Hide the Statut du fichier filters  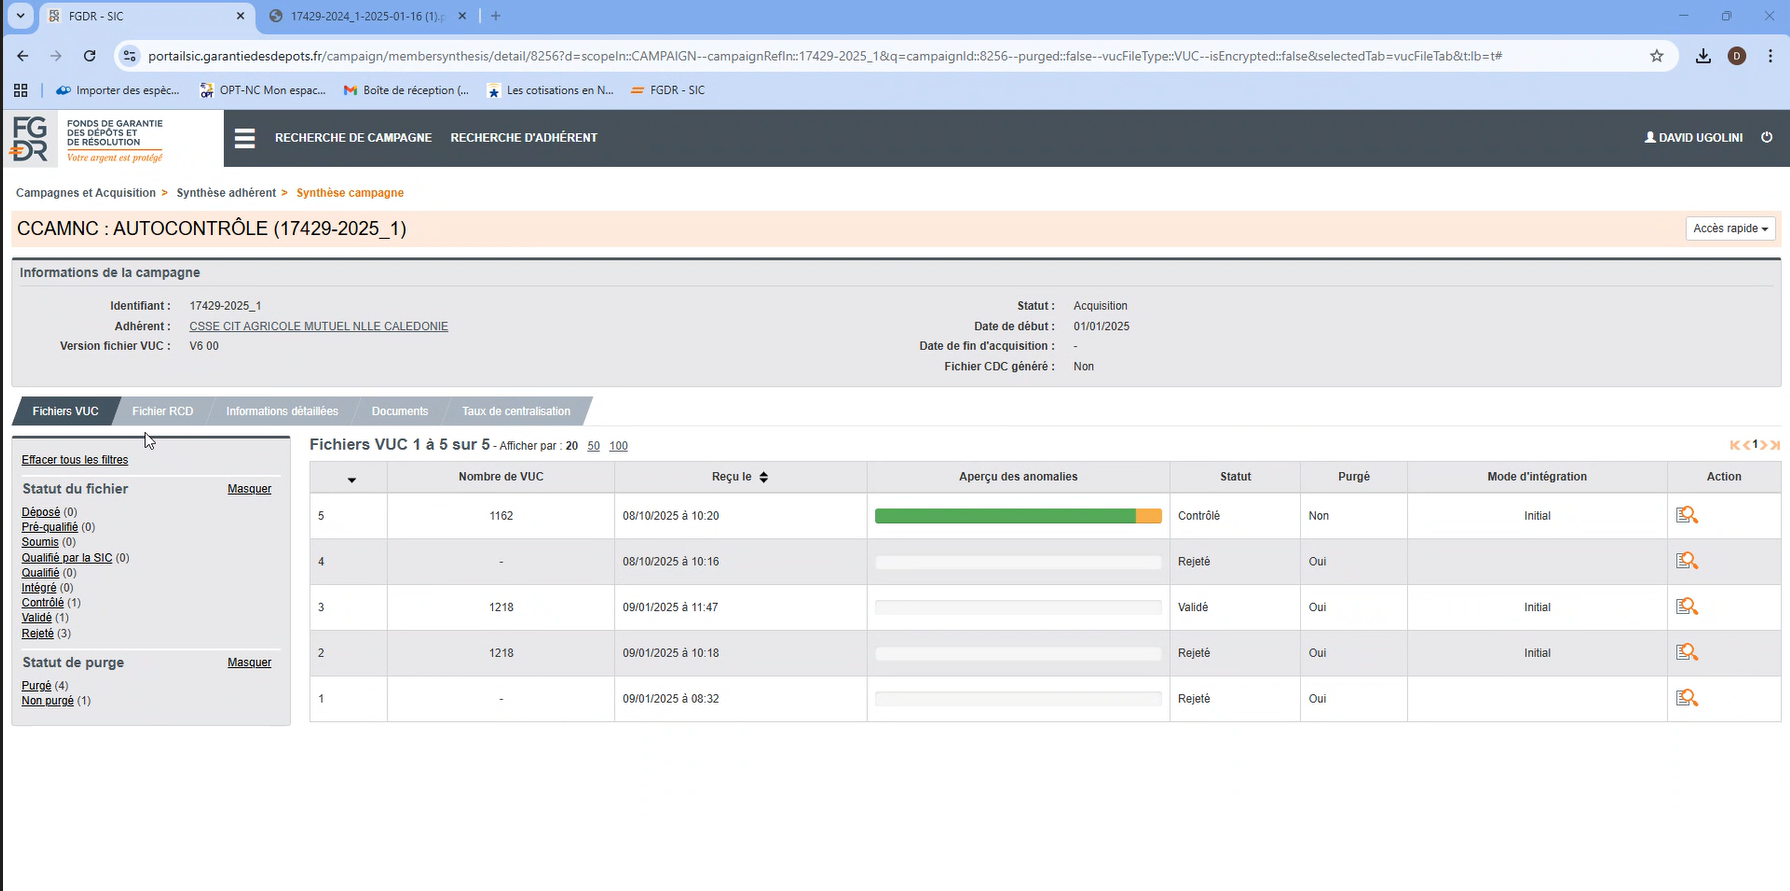[x=249, y=489]
